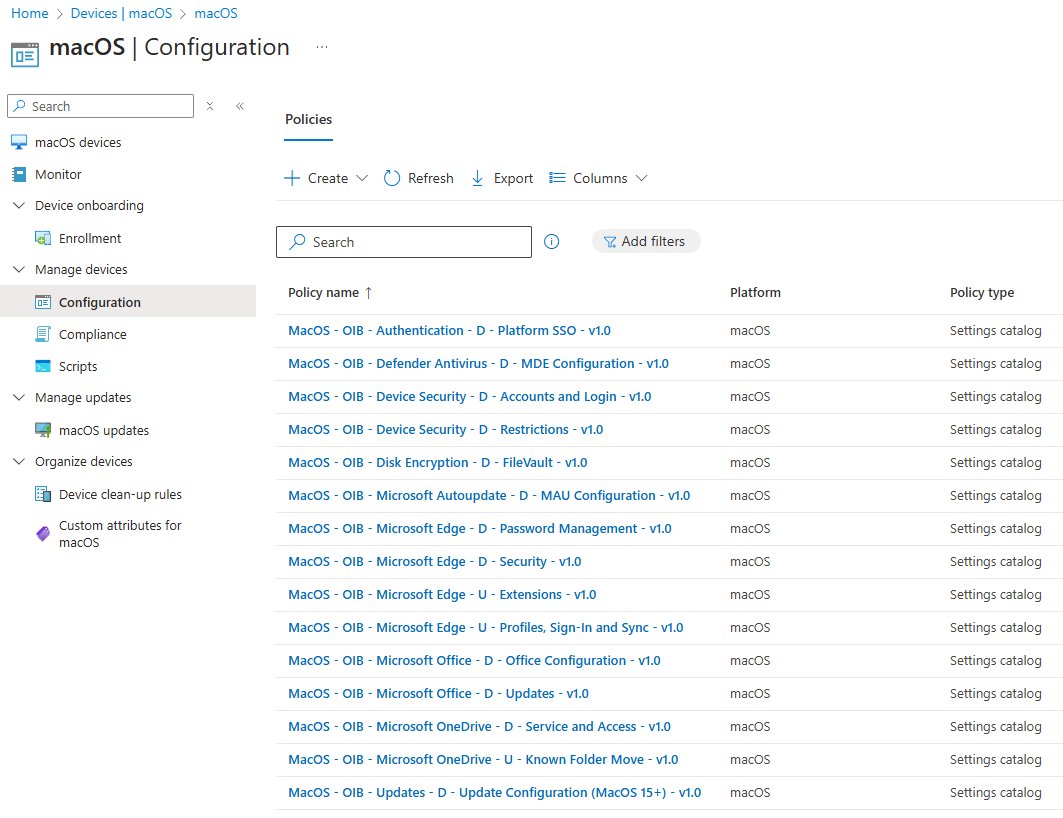Click the sidebar Search field
1063x818 pixels.
click(100, 106)
